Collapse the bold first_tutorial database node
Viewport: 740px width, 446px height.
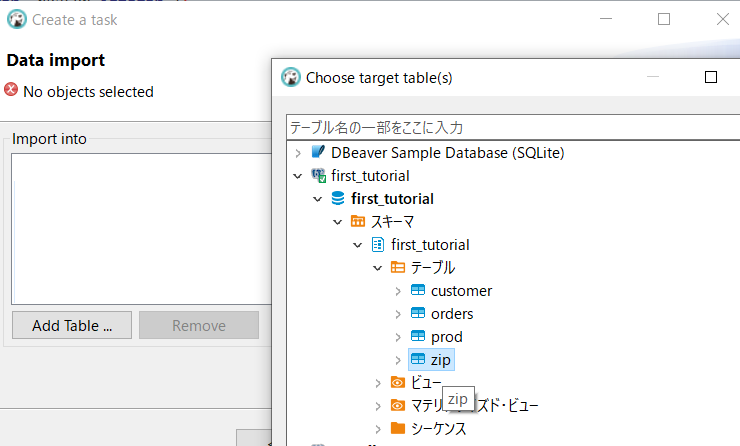318,199
